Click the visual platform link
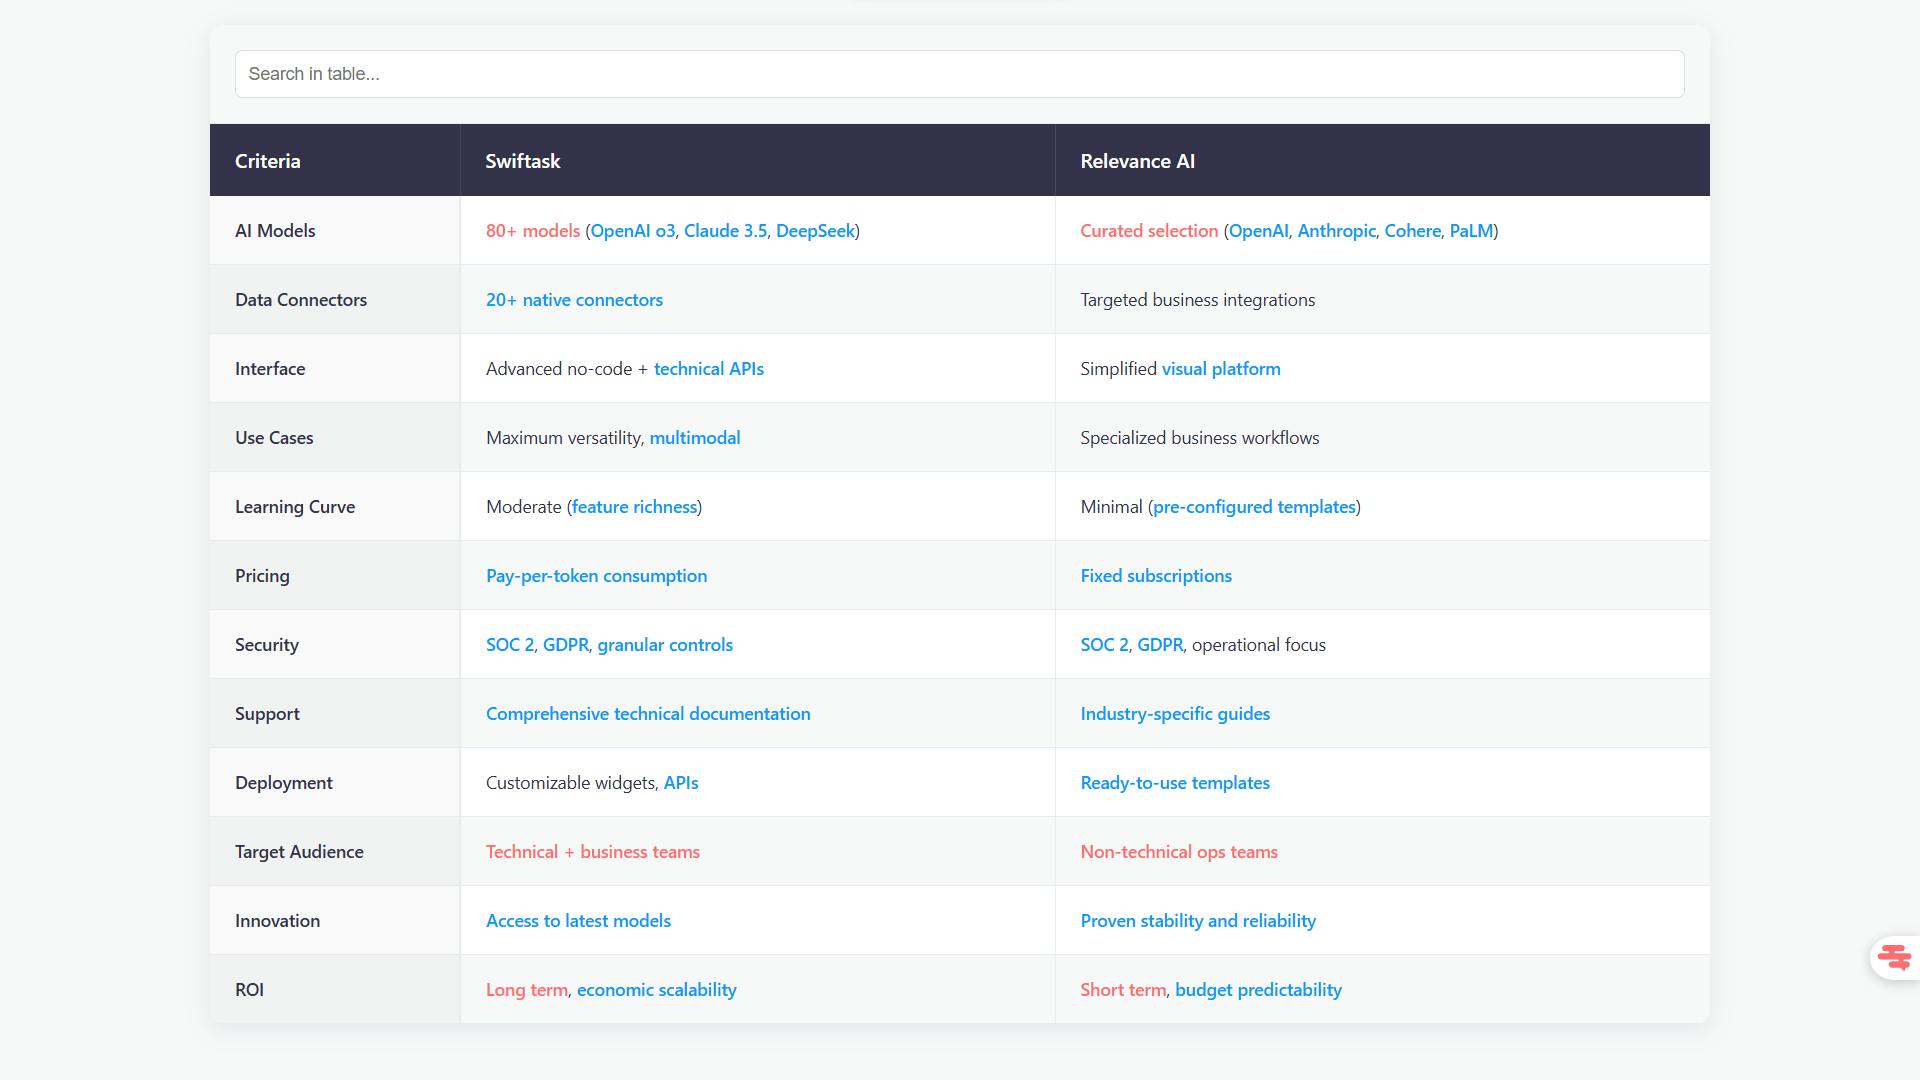Viewport: 1920px width, 1080px height. 1220,369
